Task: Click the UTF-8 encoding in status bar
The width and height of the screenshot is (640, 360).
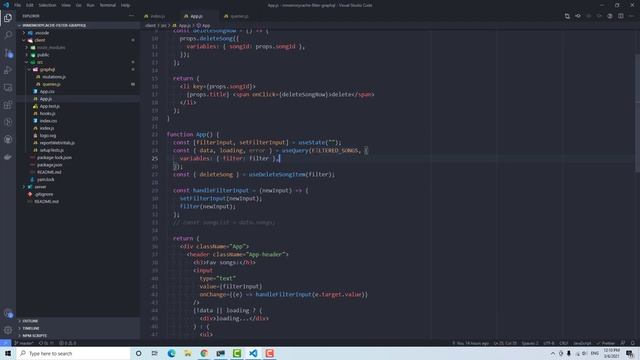Action: (549, 343)
